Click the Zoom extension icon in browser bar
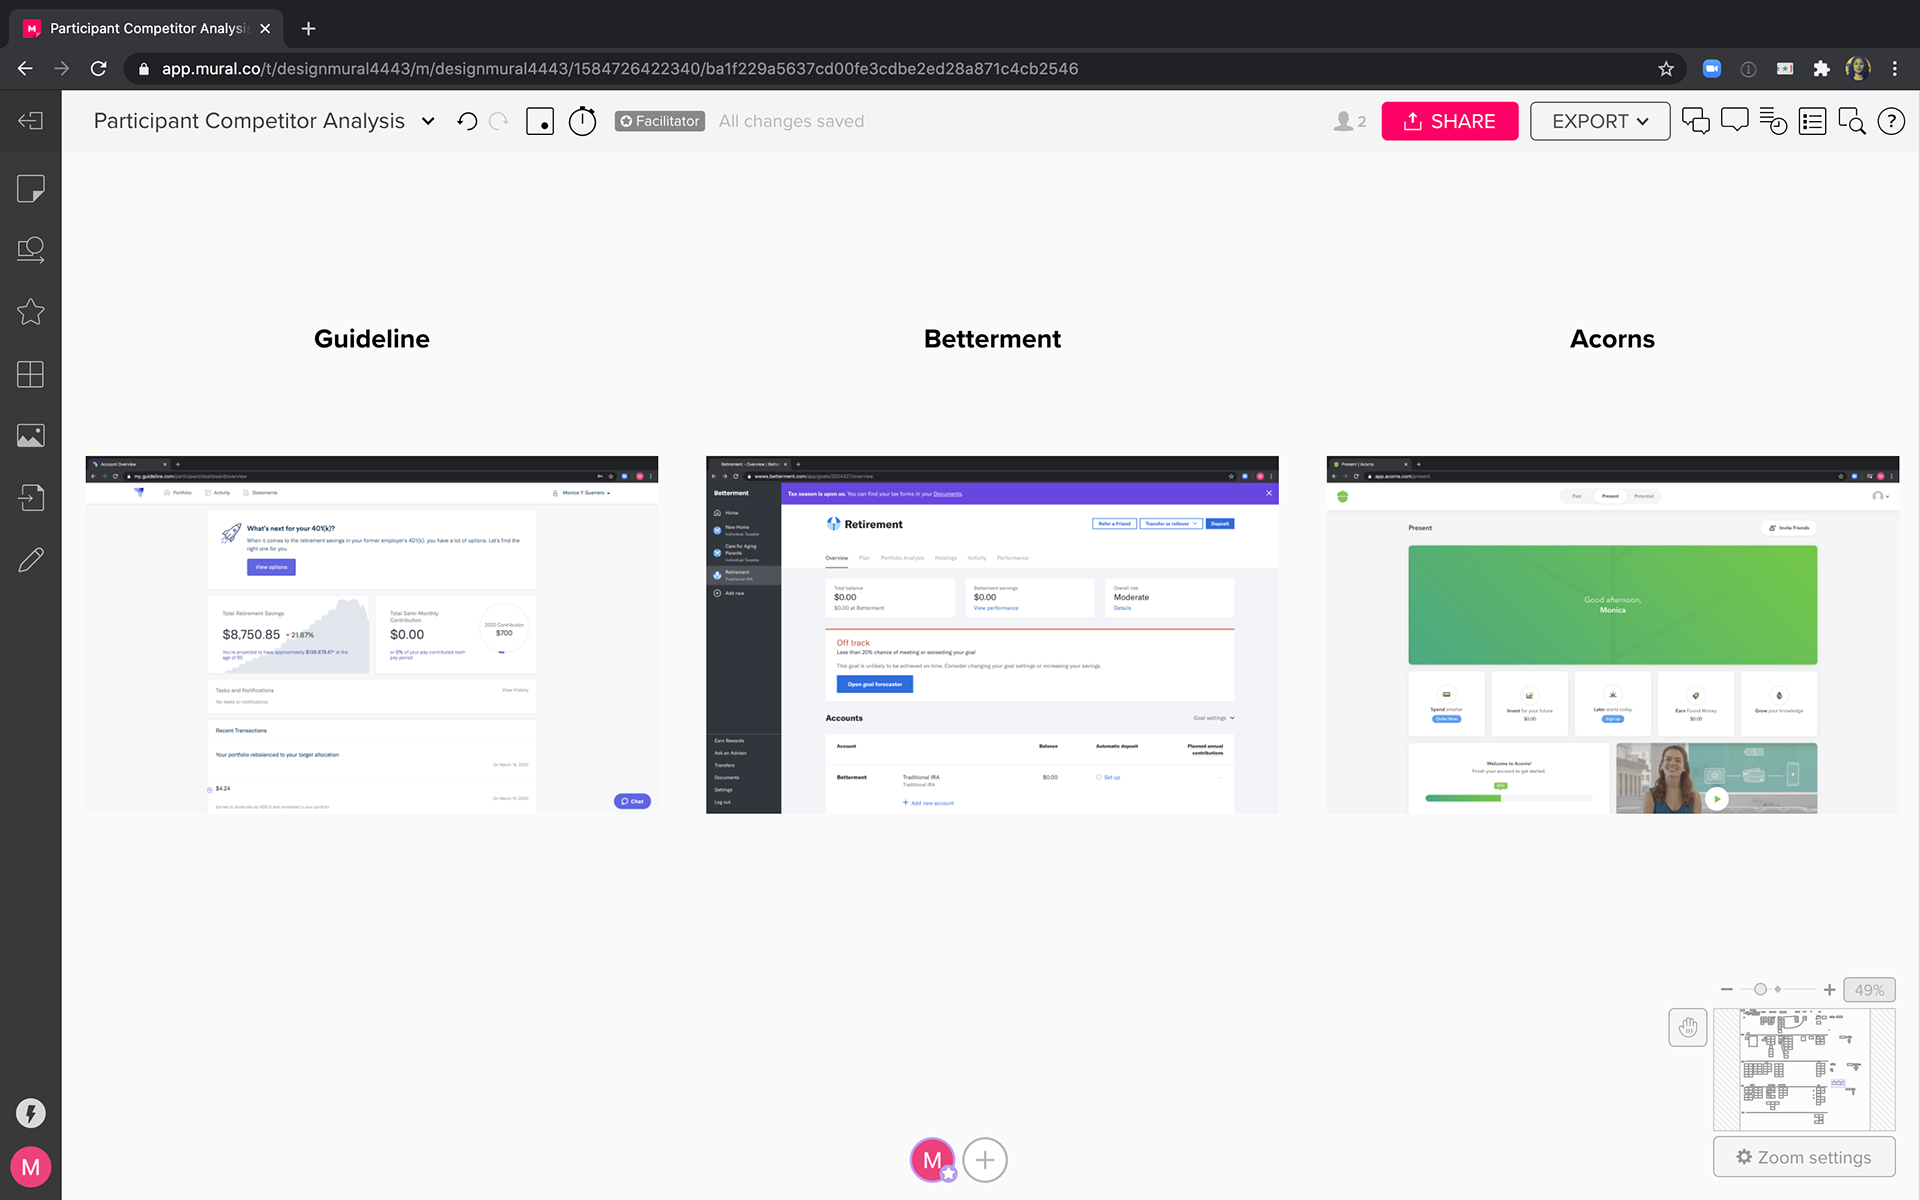The image size is (1920, 1200). point(1712,68)
